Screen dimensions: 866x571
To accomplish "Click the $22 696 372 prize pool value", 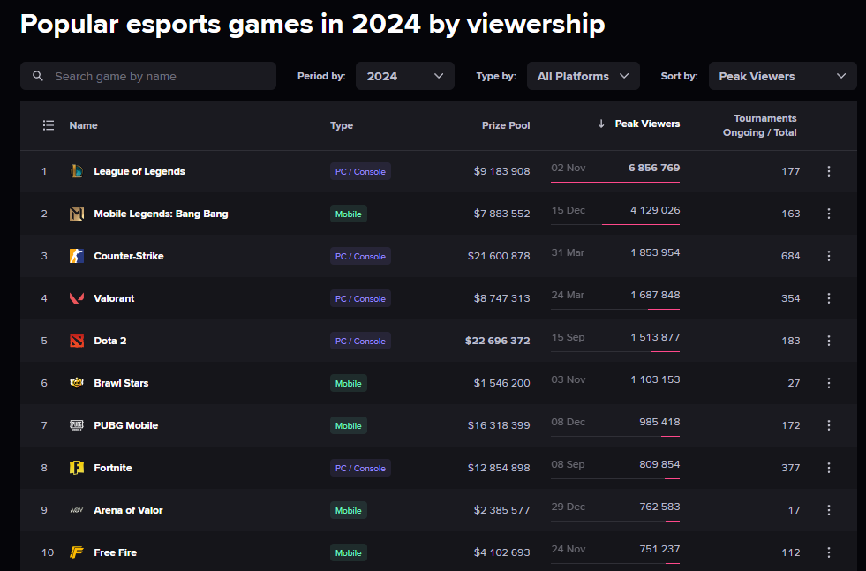I will pos(498,341).
